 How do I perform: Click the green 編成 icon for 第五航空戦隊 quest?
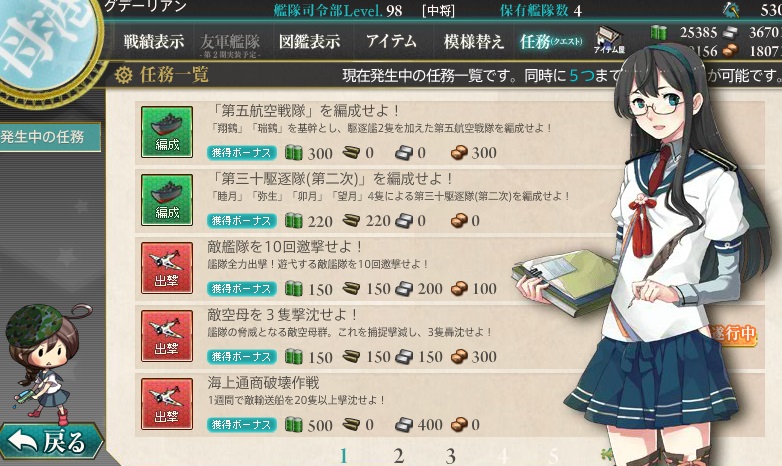(167, 132)
